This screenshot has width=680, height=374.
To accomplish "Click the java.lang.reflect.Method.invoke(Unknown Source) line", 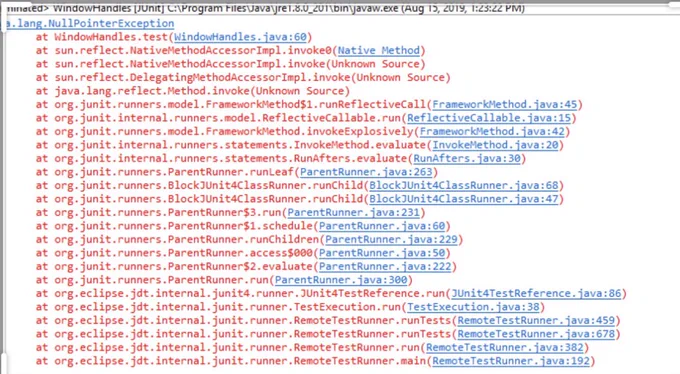I will click(193, 91).
